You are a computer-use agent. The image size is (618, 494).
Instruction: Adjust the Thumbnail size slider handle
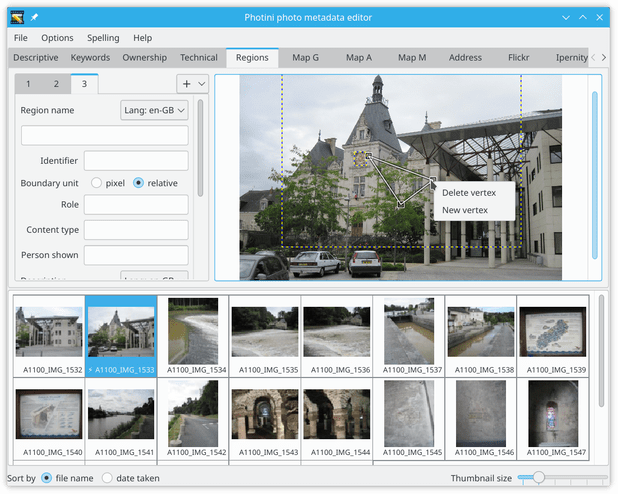tap(539, 477)
